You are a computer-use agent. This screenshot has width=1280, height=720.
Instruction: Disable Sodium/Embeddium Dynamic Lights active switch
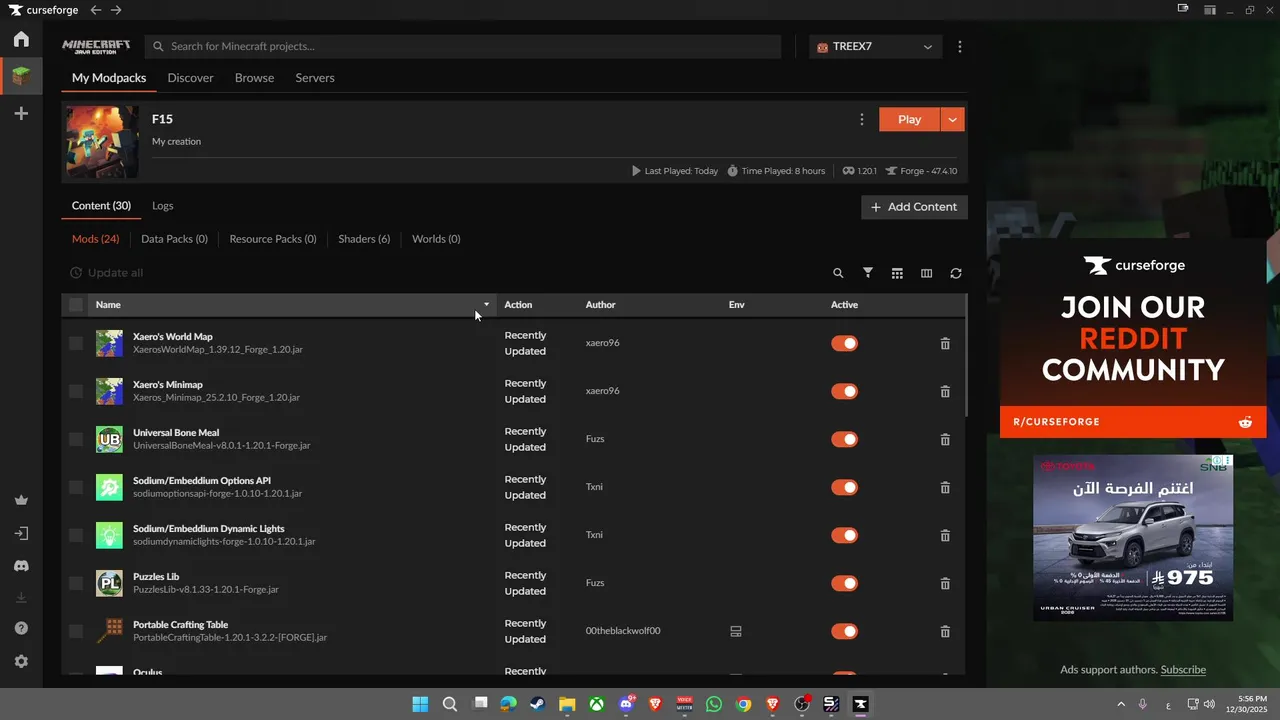tap(845, 535)
